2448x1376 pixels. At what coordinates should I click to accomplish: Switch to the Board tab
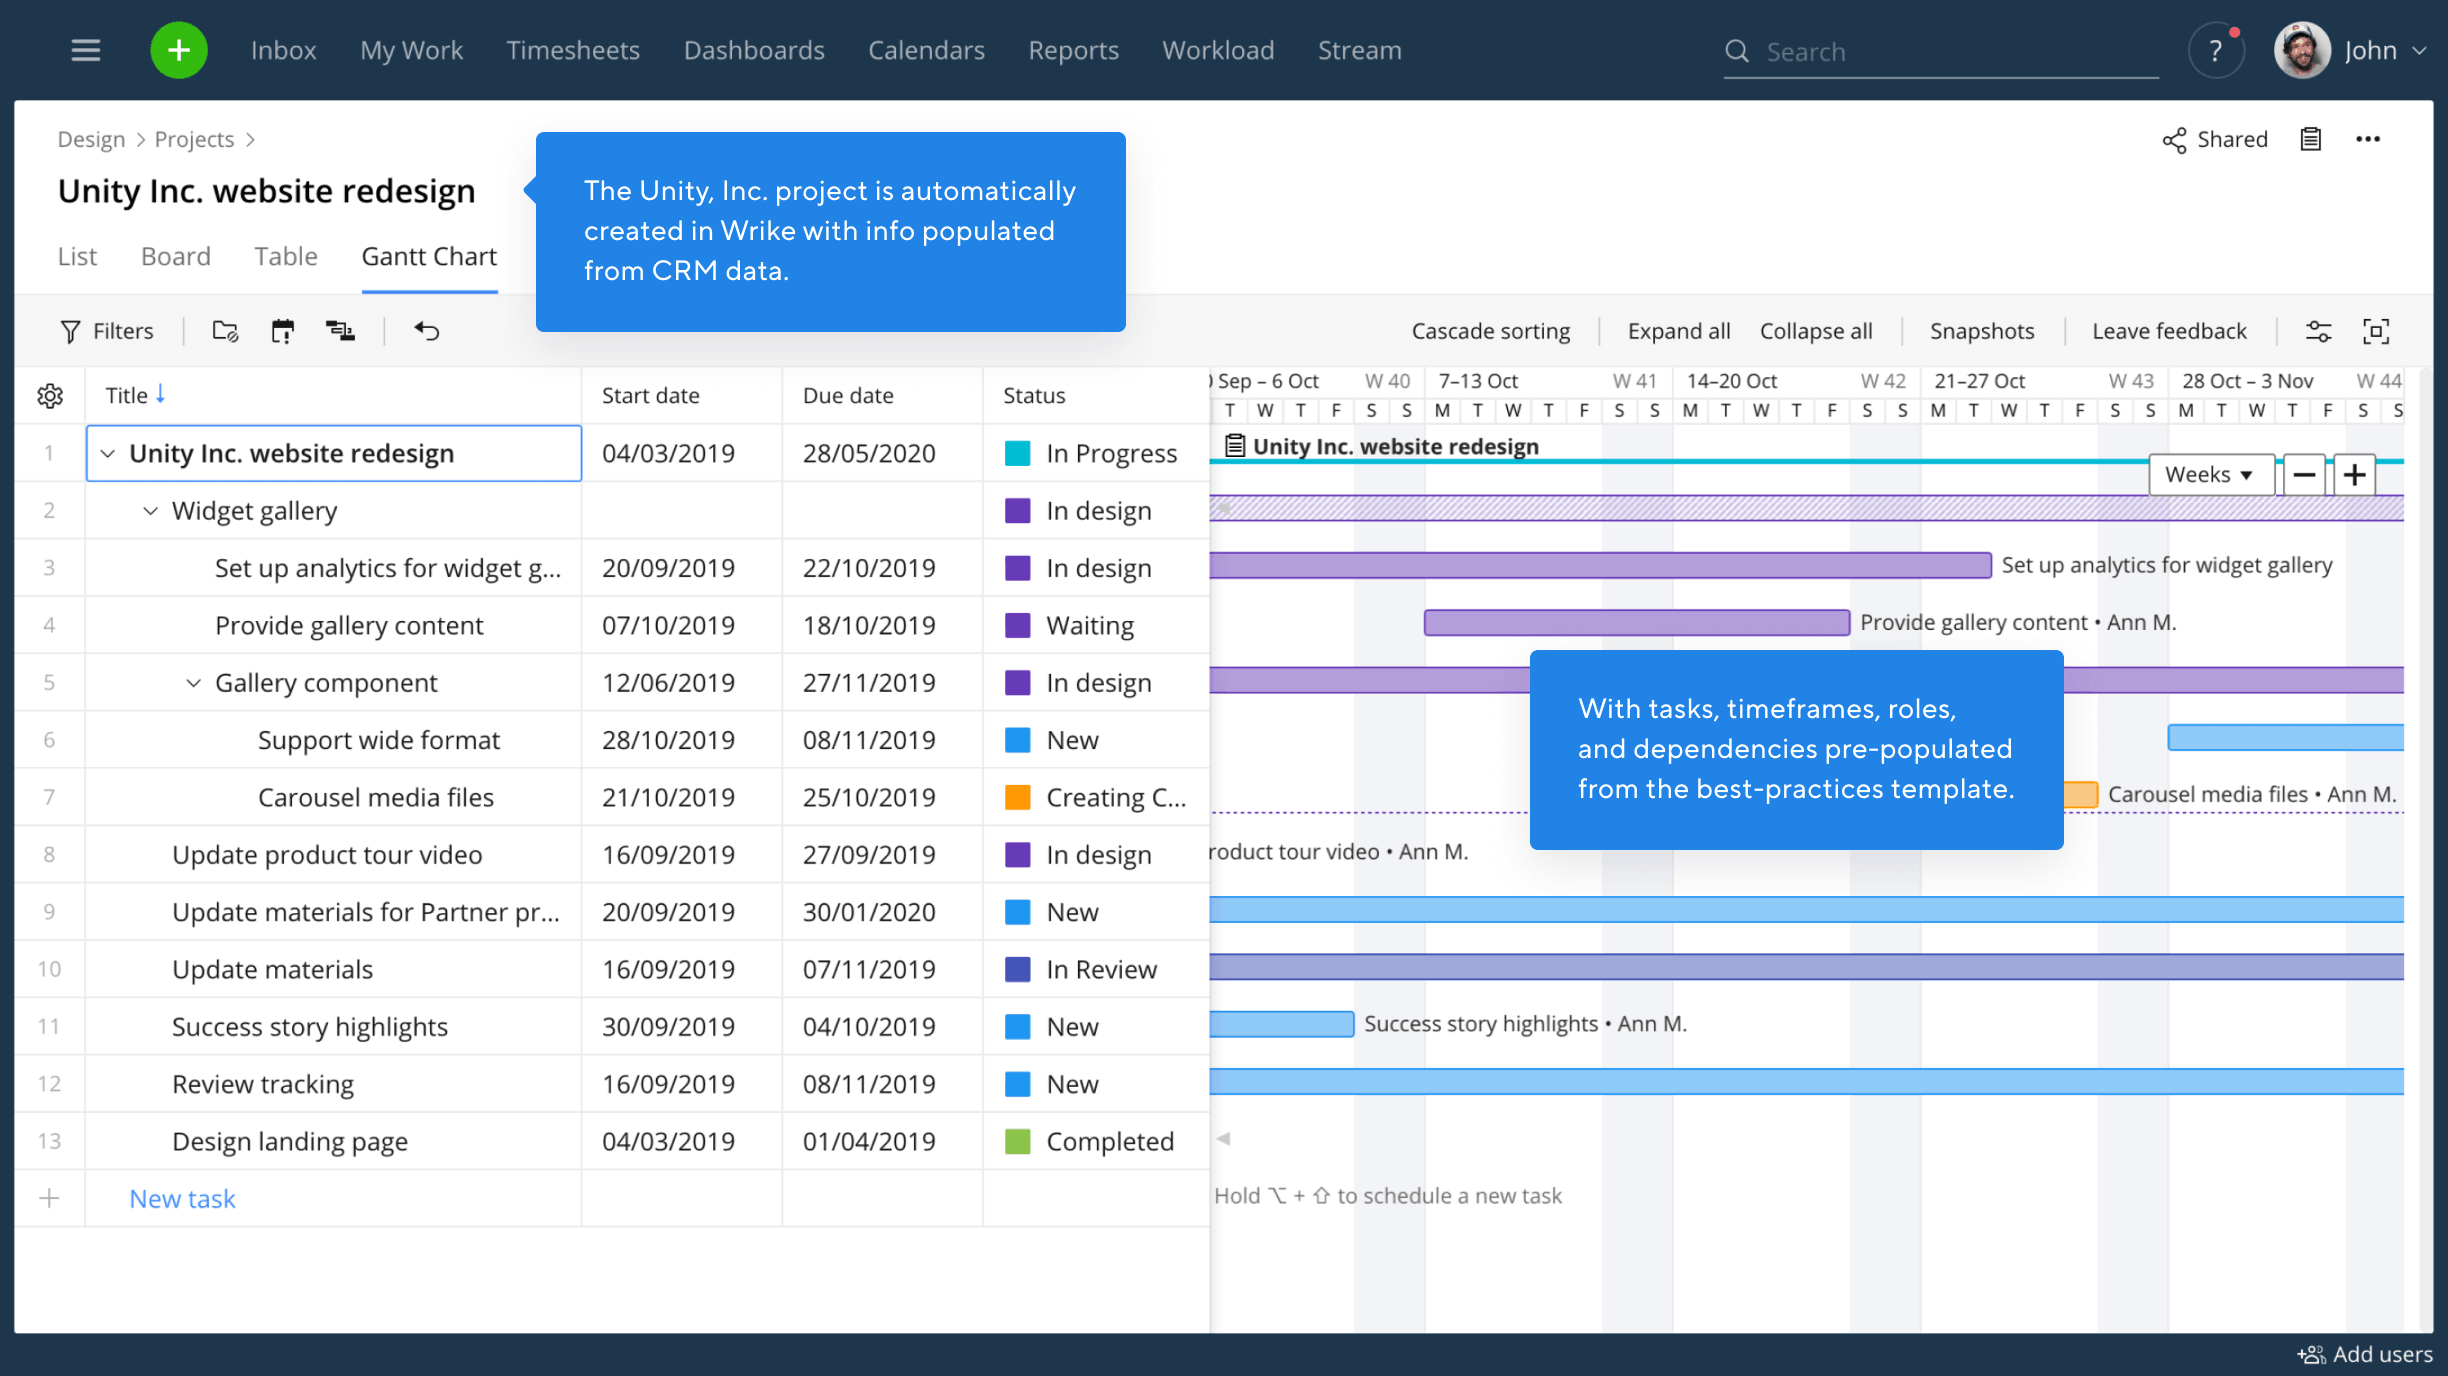[x=176, y=257]
